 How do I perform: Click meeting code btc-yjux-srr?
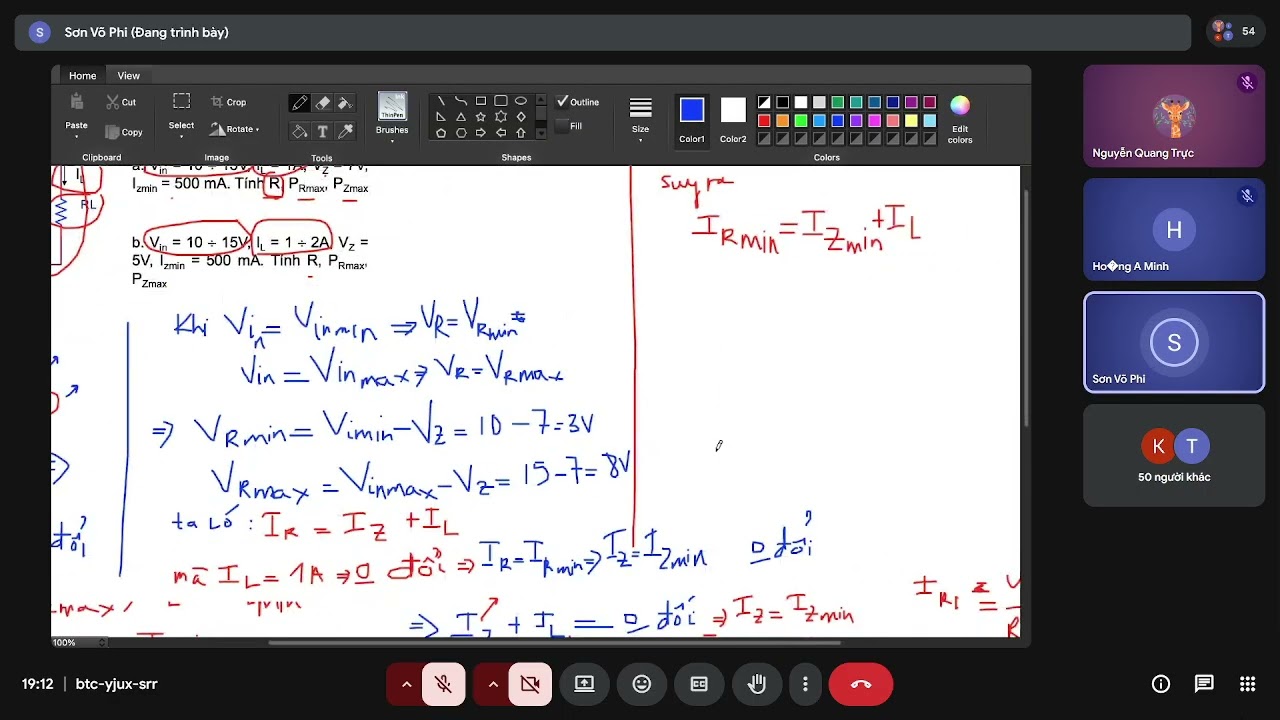coord(117,684)
